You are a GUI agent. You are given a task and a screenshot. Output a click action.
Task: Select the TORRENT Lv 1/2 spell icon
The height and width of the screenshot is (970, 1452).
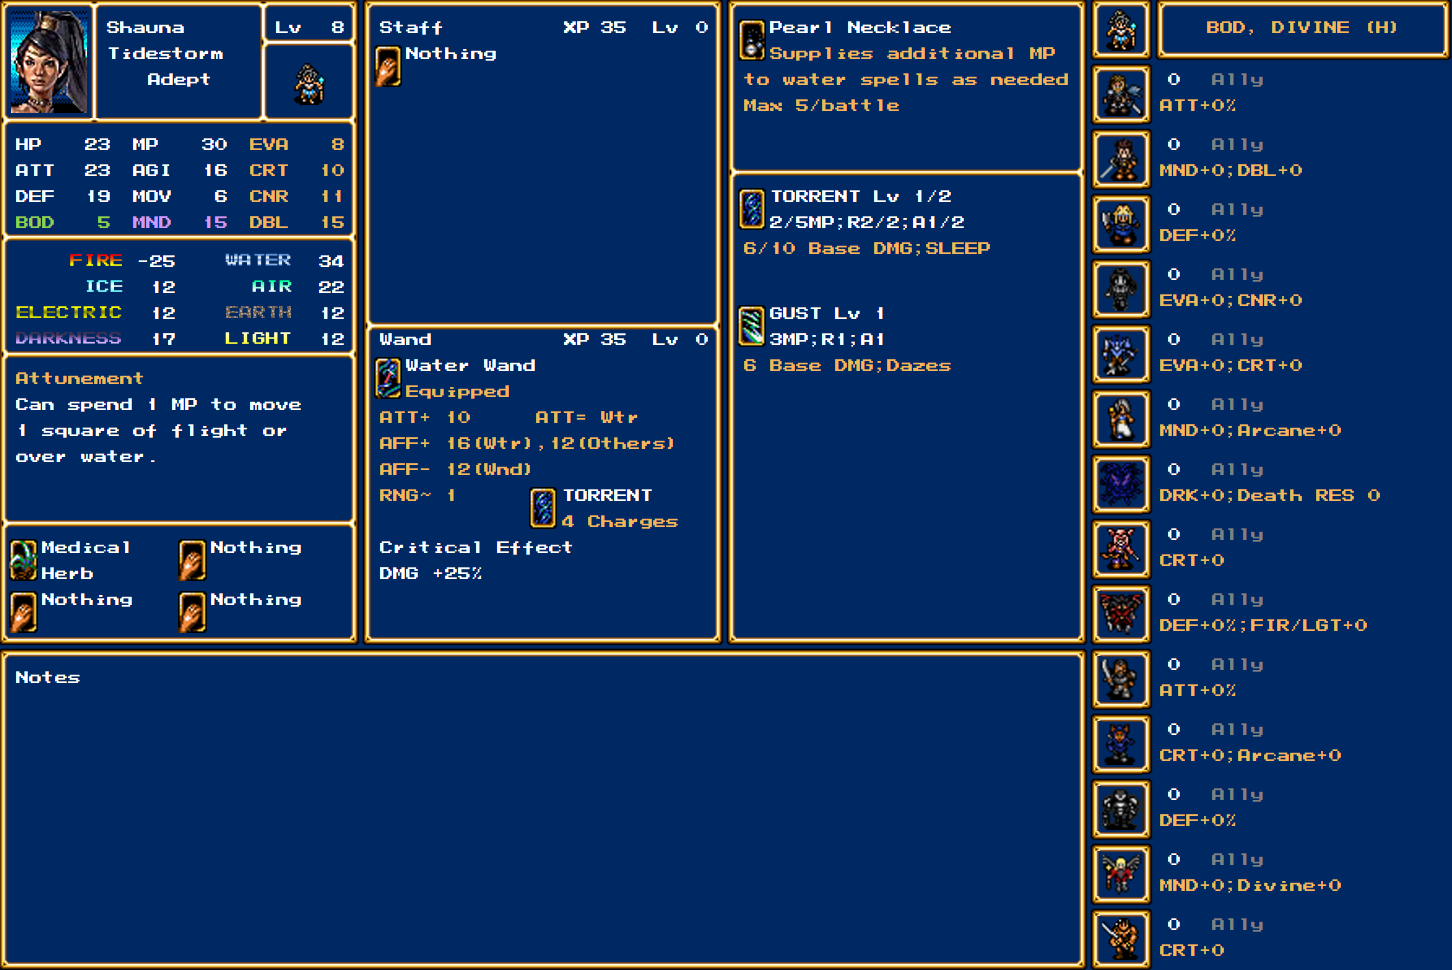752,209
